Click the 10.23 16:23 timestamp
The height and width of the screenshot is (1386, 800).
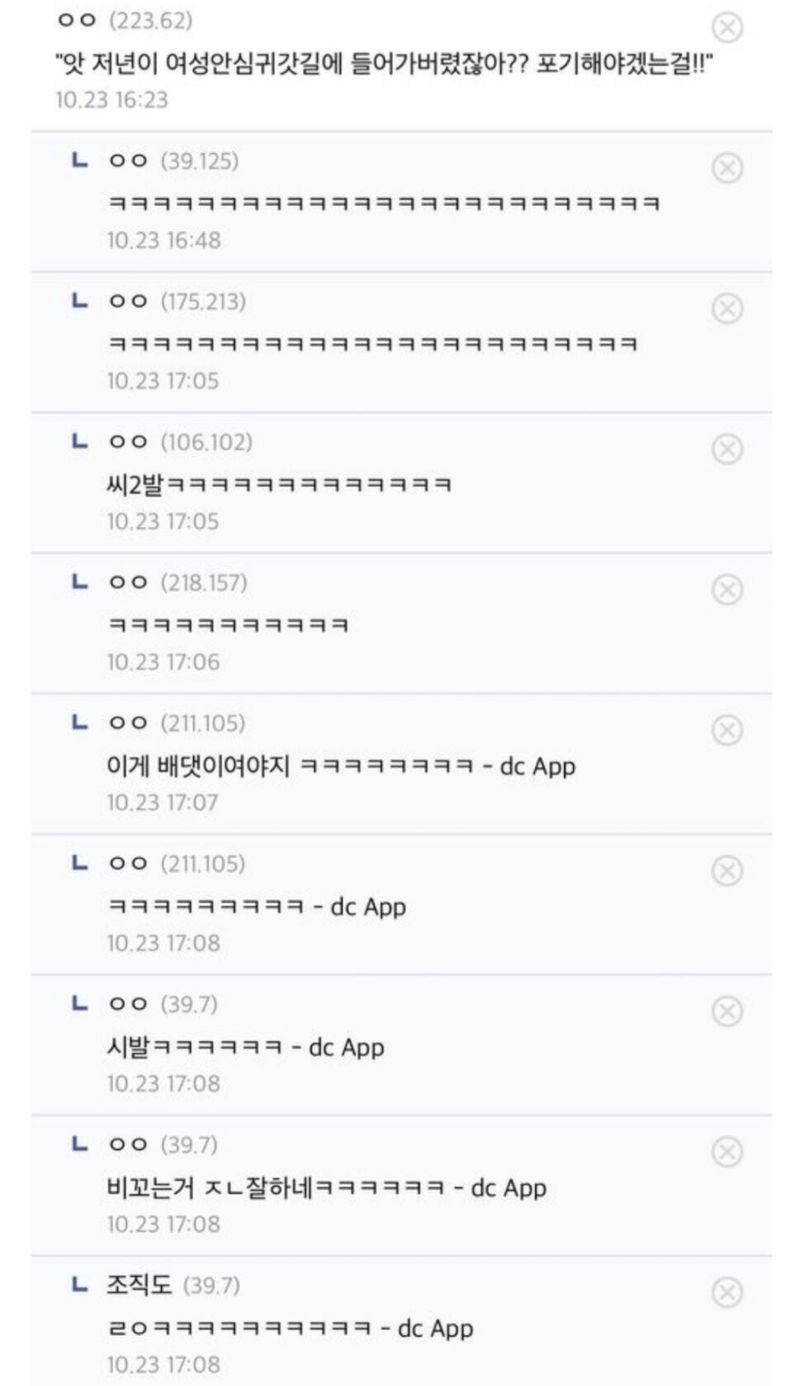pyautogui.click(x=112, y=100)
